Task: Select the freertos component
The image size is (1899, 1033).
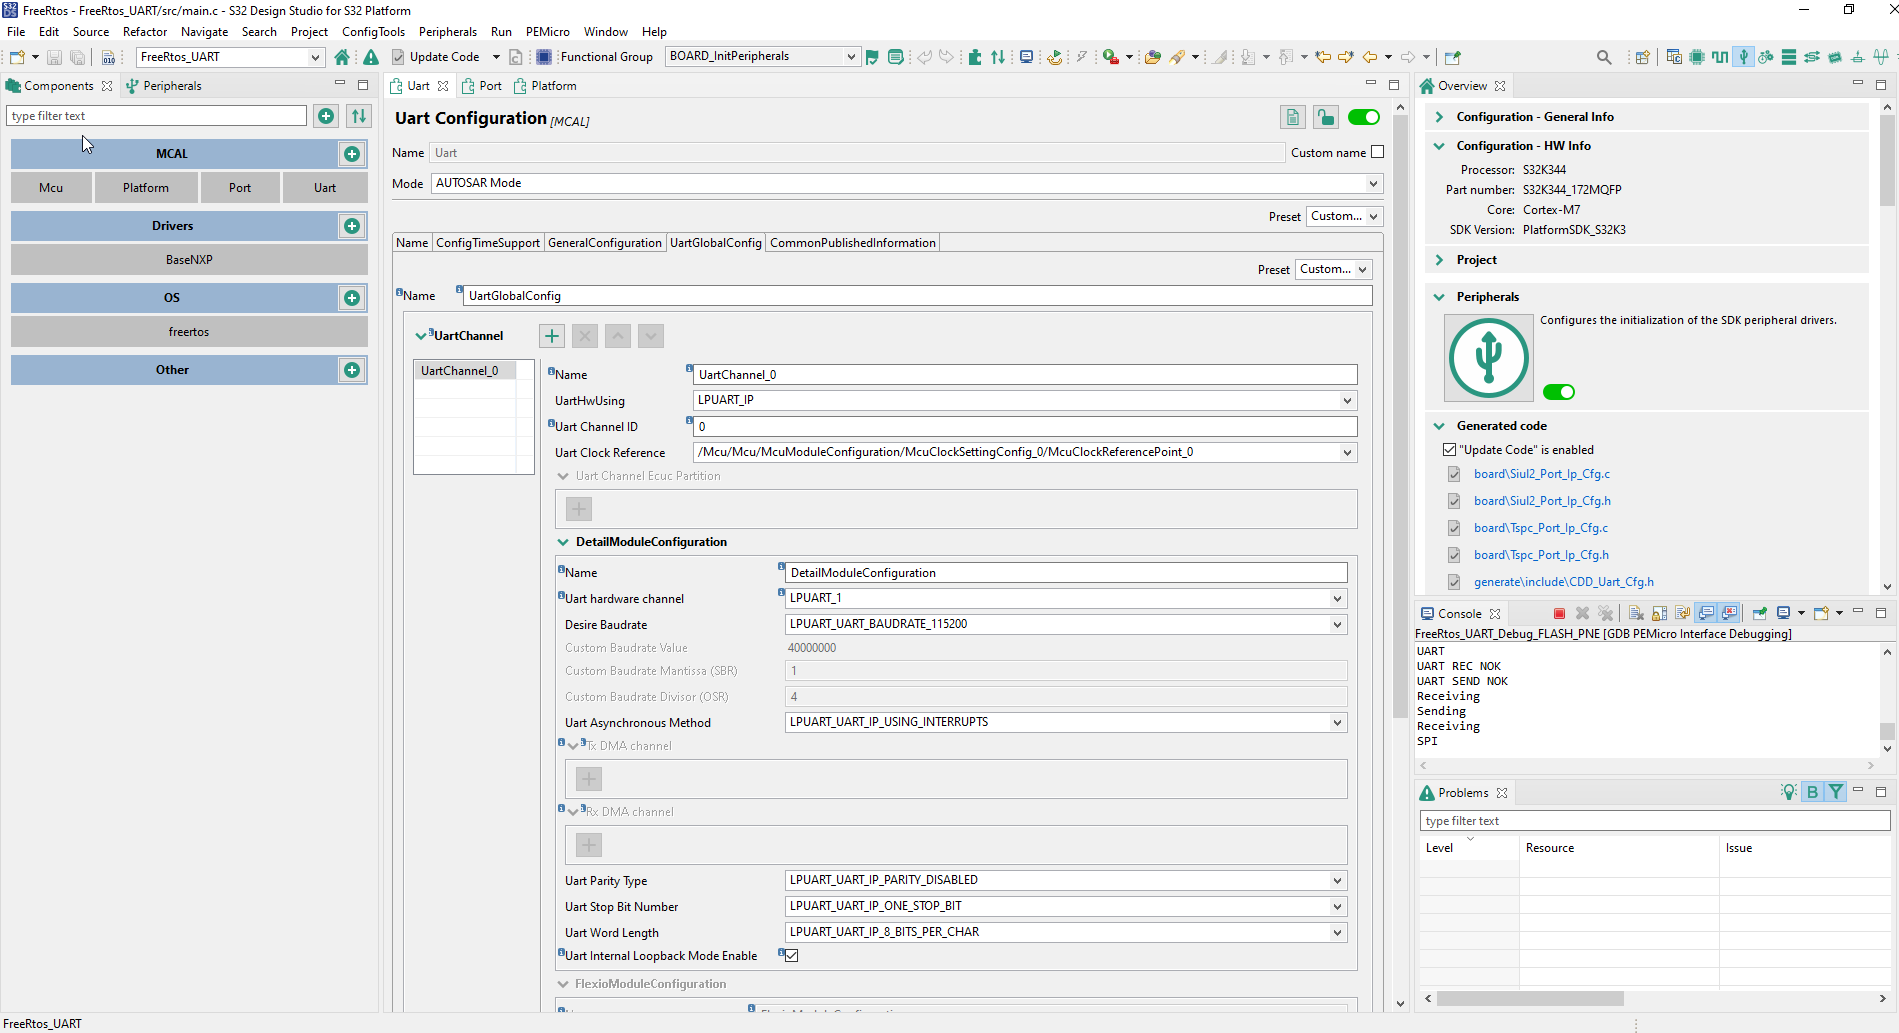Action: click(189, 332)
